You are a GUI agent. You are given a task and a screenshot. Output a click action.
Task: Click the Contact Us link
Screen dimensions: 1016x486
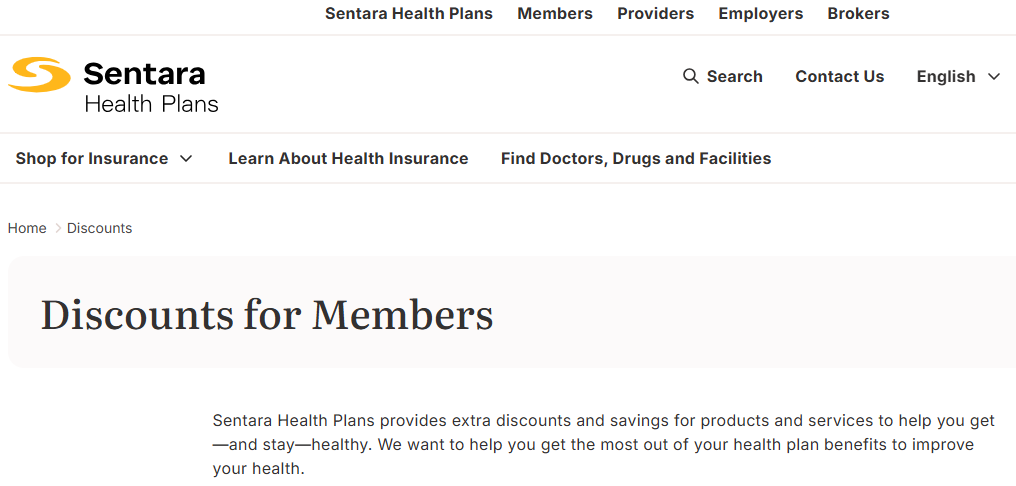click(x=839, y=76)
